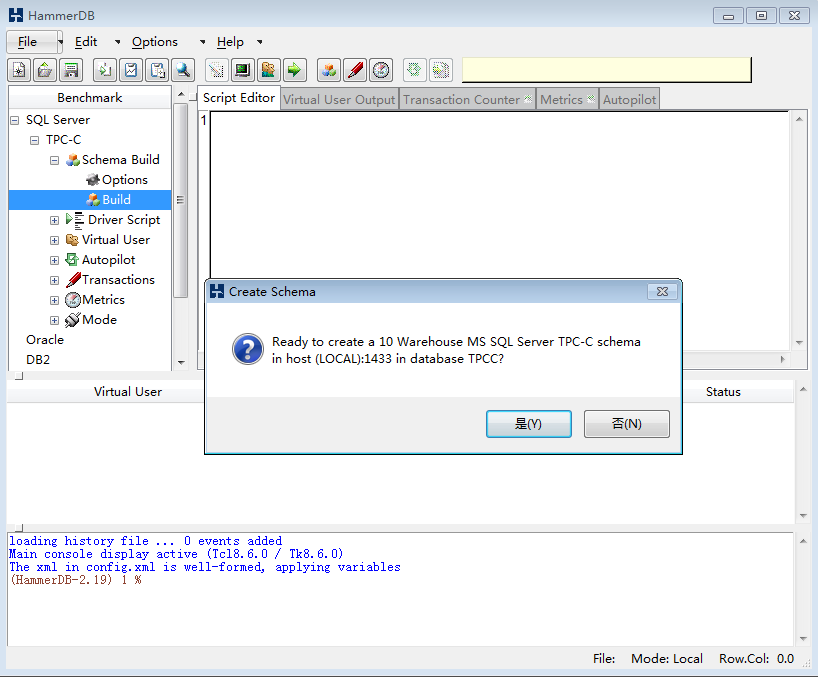Screen dimensions: 818x677
Task: Select the Build item under Schema Build
Action: coord(90,200)
